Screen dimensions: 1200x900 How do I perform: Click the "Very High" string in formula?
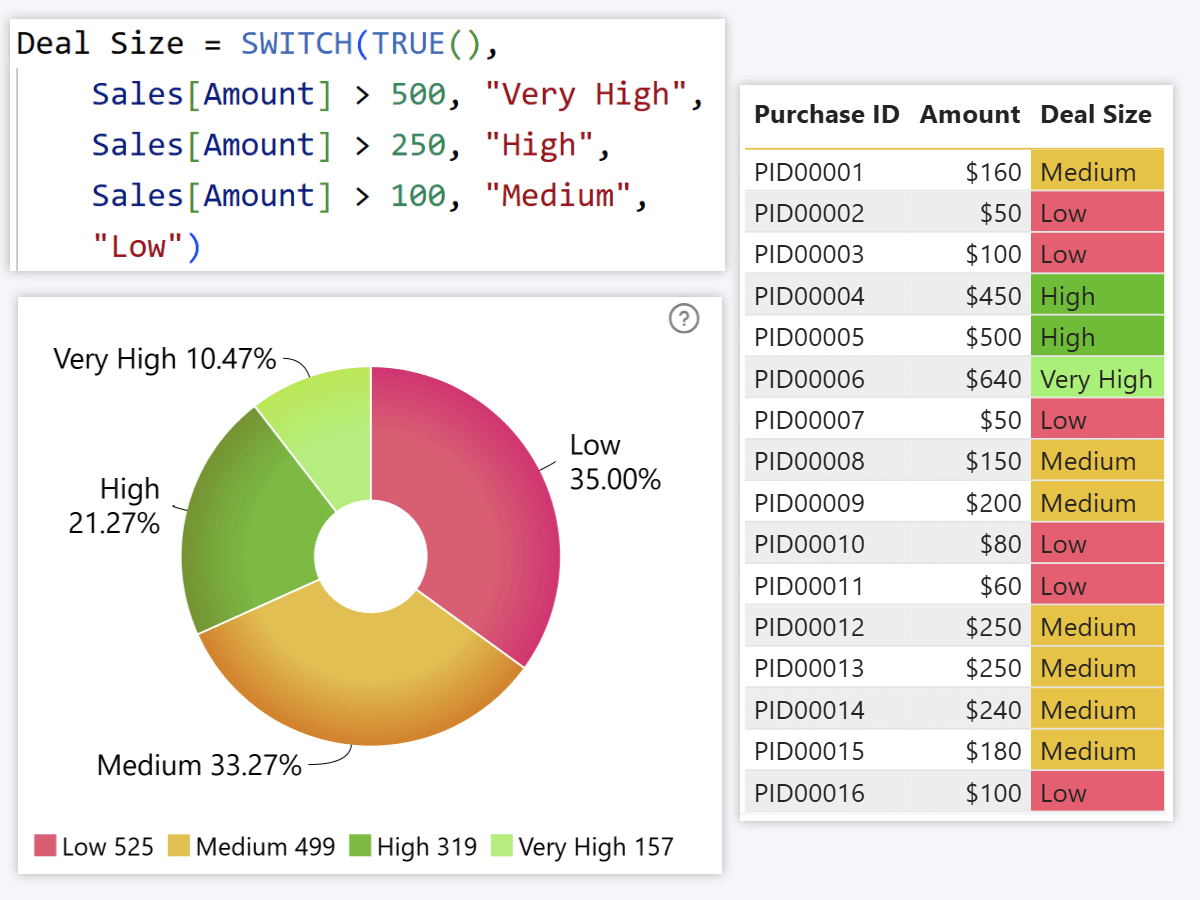pos(586,94)
